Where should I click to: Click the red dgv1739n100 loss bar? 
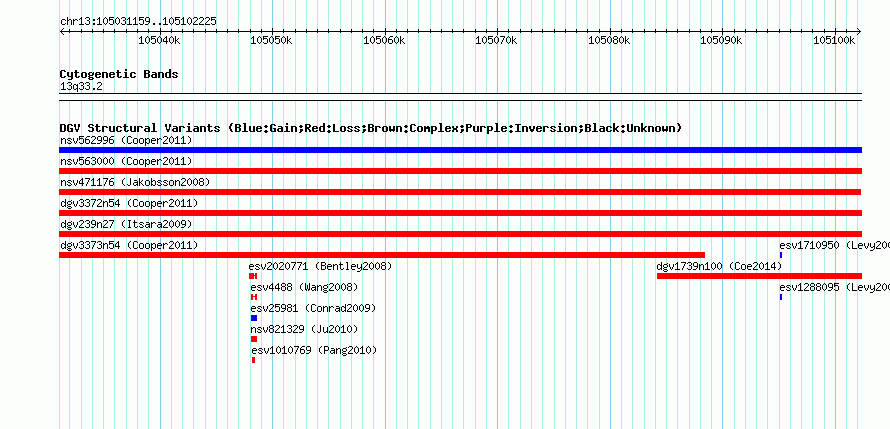[759, 276]
